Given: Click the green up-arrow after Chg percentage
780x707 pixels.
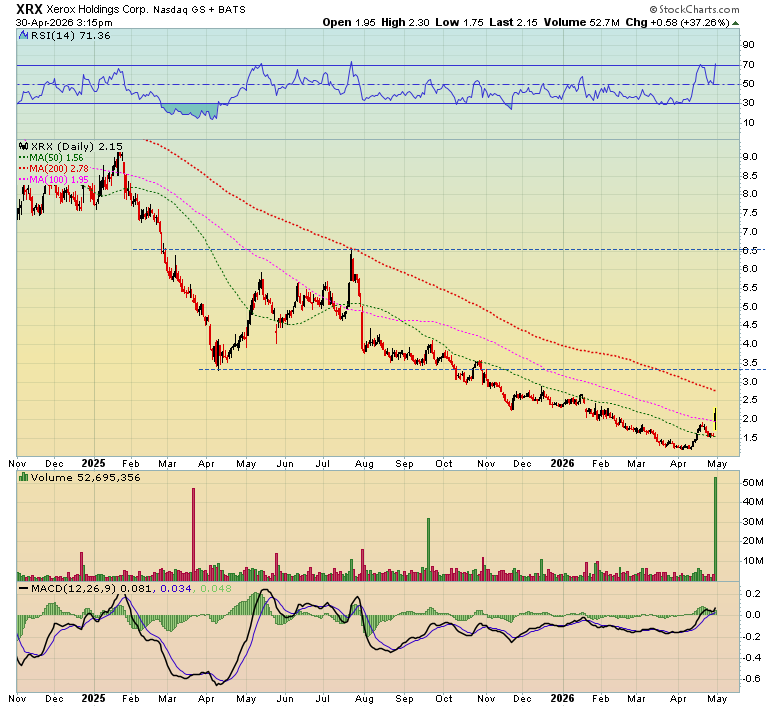Looking at the screenshot, I should click(x=735, y=23).
